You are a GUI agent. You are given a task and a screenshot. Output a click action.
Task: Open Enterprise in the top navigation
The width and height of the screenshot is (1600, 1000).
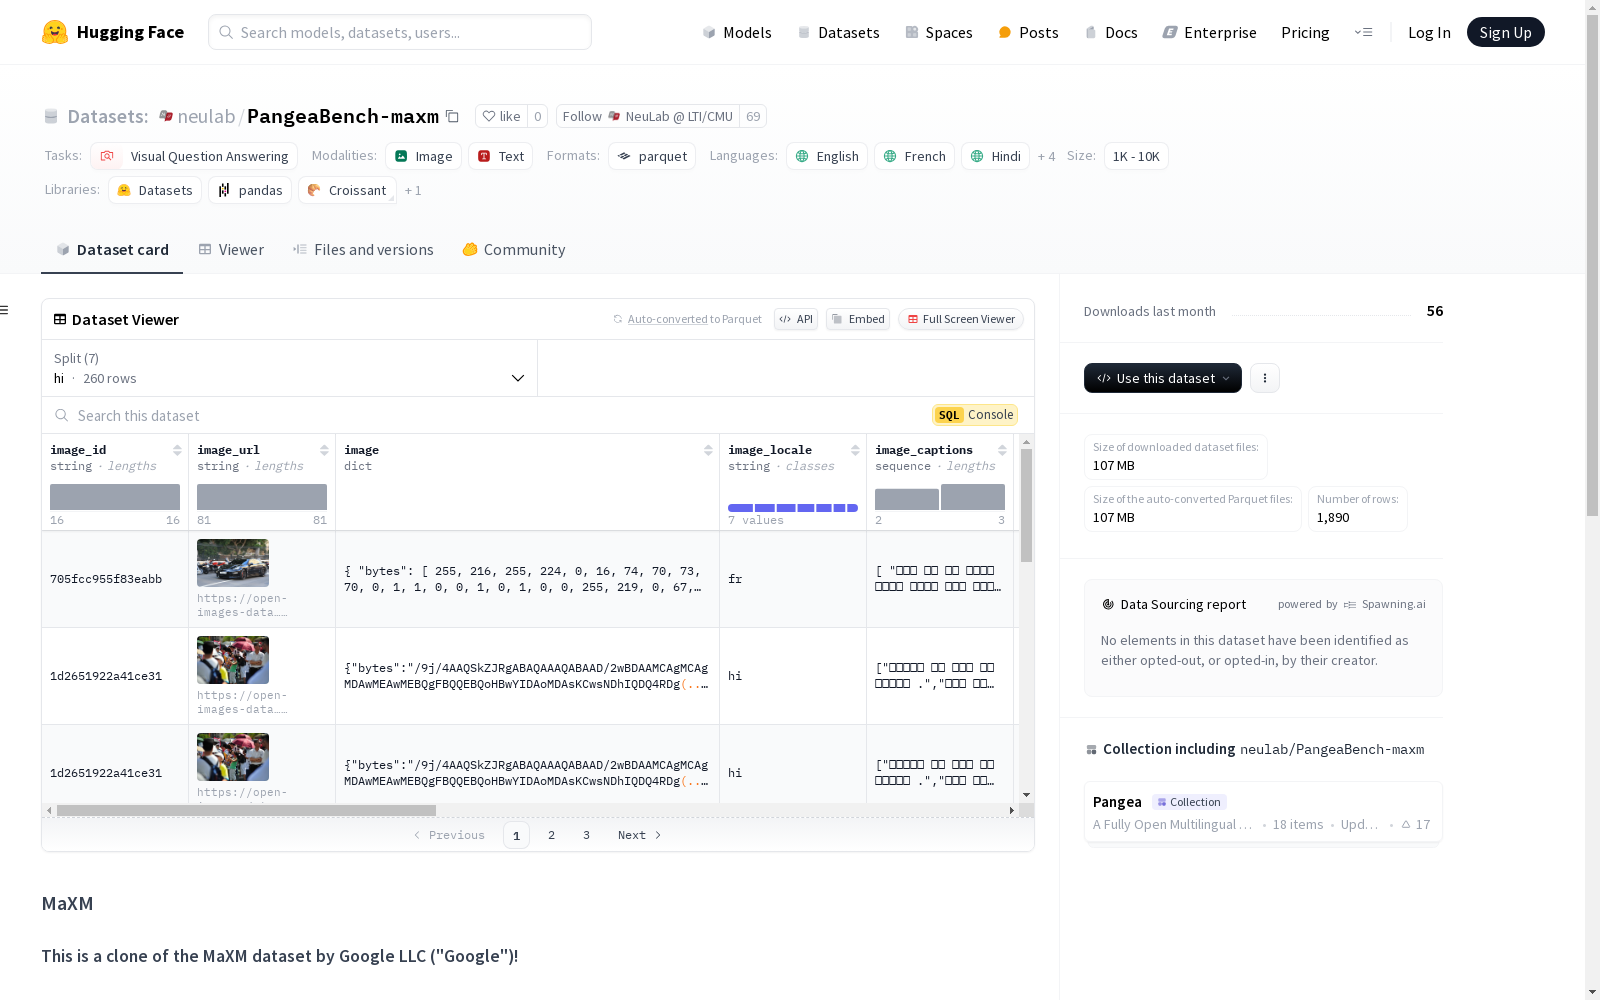tap(1209, 32)
